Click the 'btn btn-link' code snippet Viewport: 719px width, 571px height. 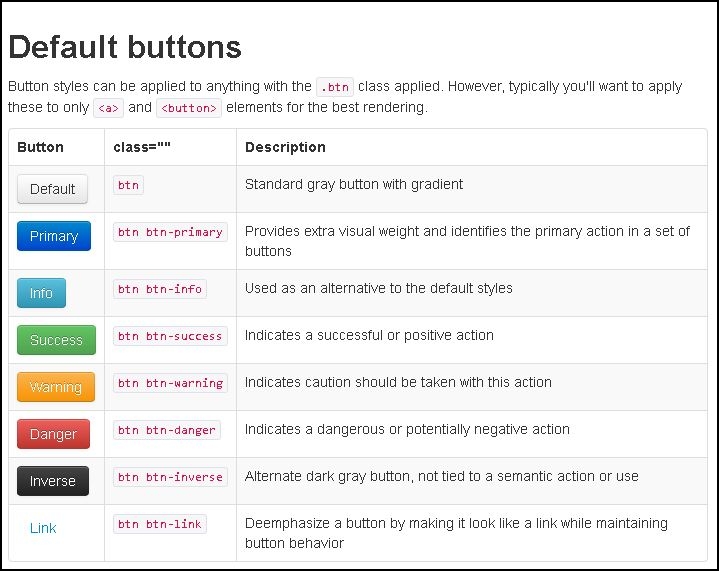click(x=160, y=524)
